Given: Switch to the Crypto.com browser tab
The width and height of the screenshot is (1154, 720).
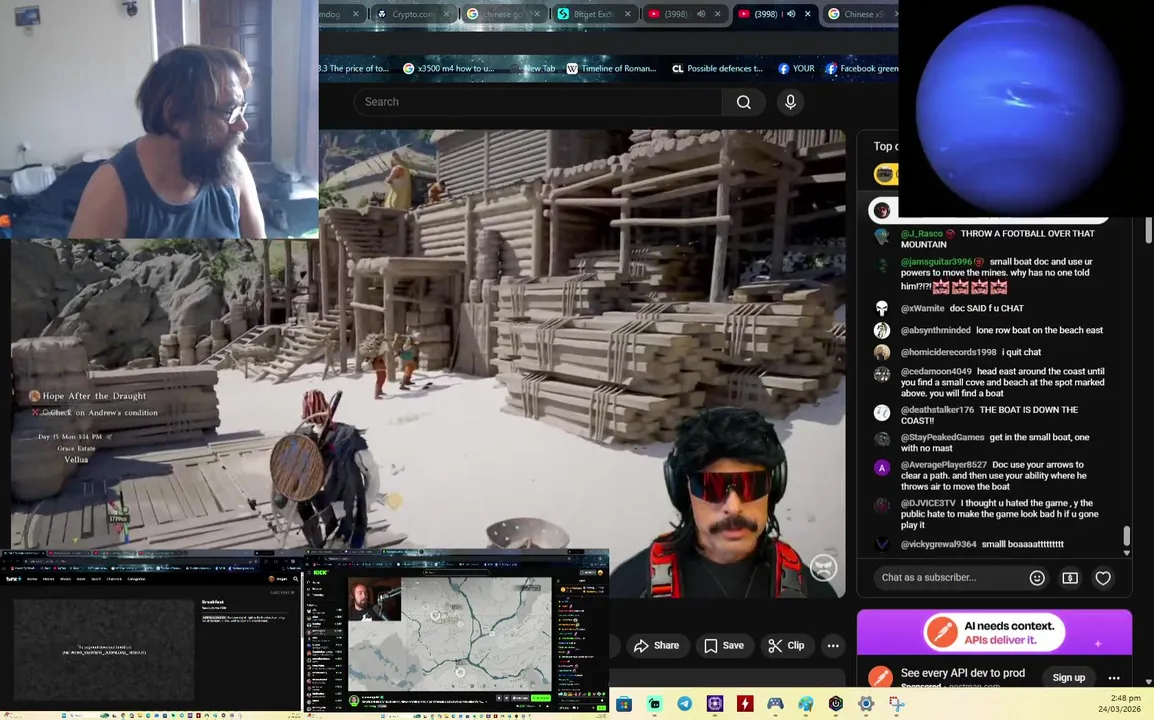Looking at the screenshot, I should (x=413, y=14).
